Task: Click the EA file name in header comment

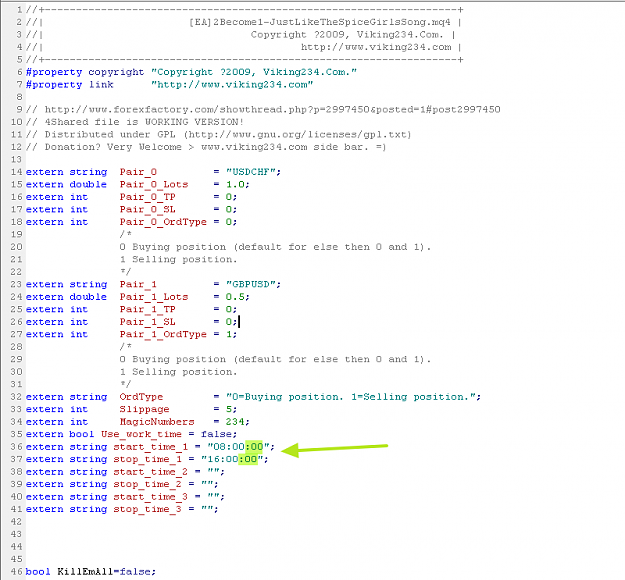Action: (320, 22)
